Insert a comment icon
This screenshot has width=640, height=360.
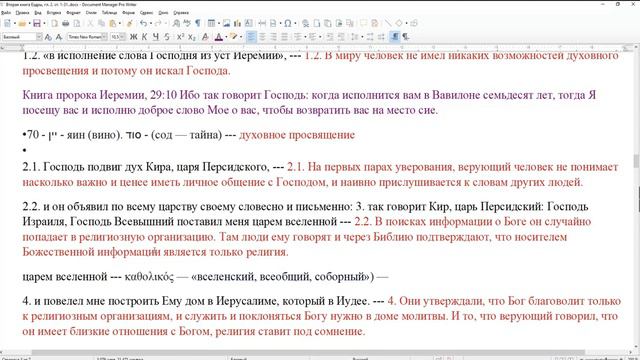tap(363, 23)
